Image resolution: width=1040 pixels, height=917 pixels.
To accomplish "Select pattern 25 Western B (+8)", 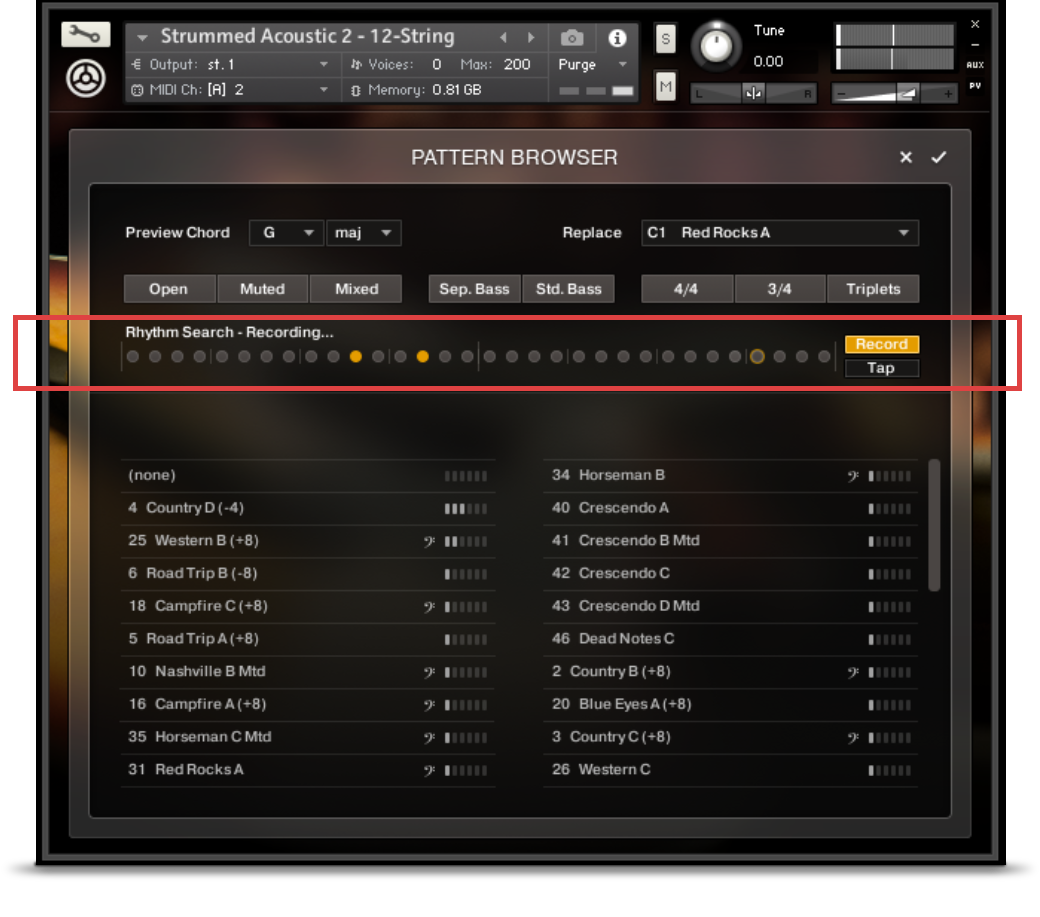I will tap(308, 541).
